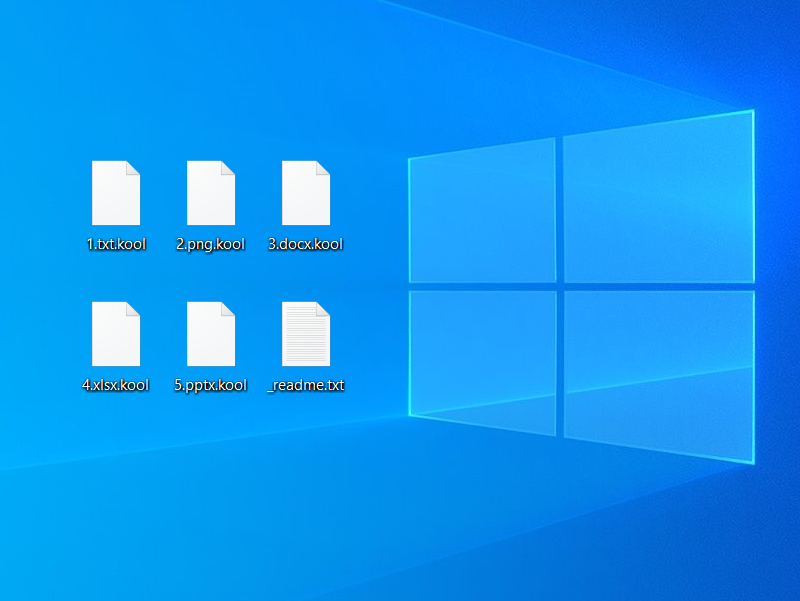Viewport: 800px width, 601px height.
Task: Click the "4.xlsx.kool" filename label
Action: coord(116,385)
